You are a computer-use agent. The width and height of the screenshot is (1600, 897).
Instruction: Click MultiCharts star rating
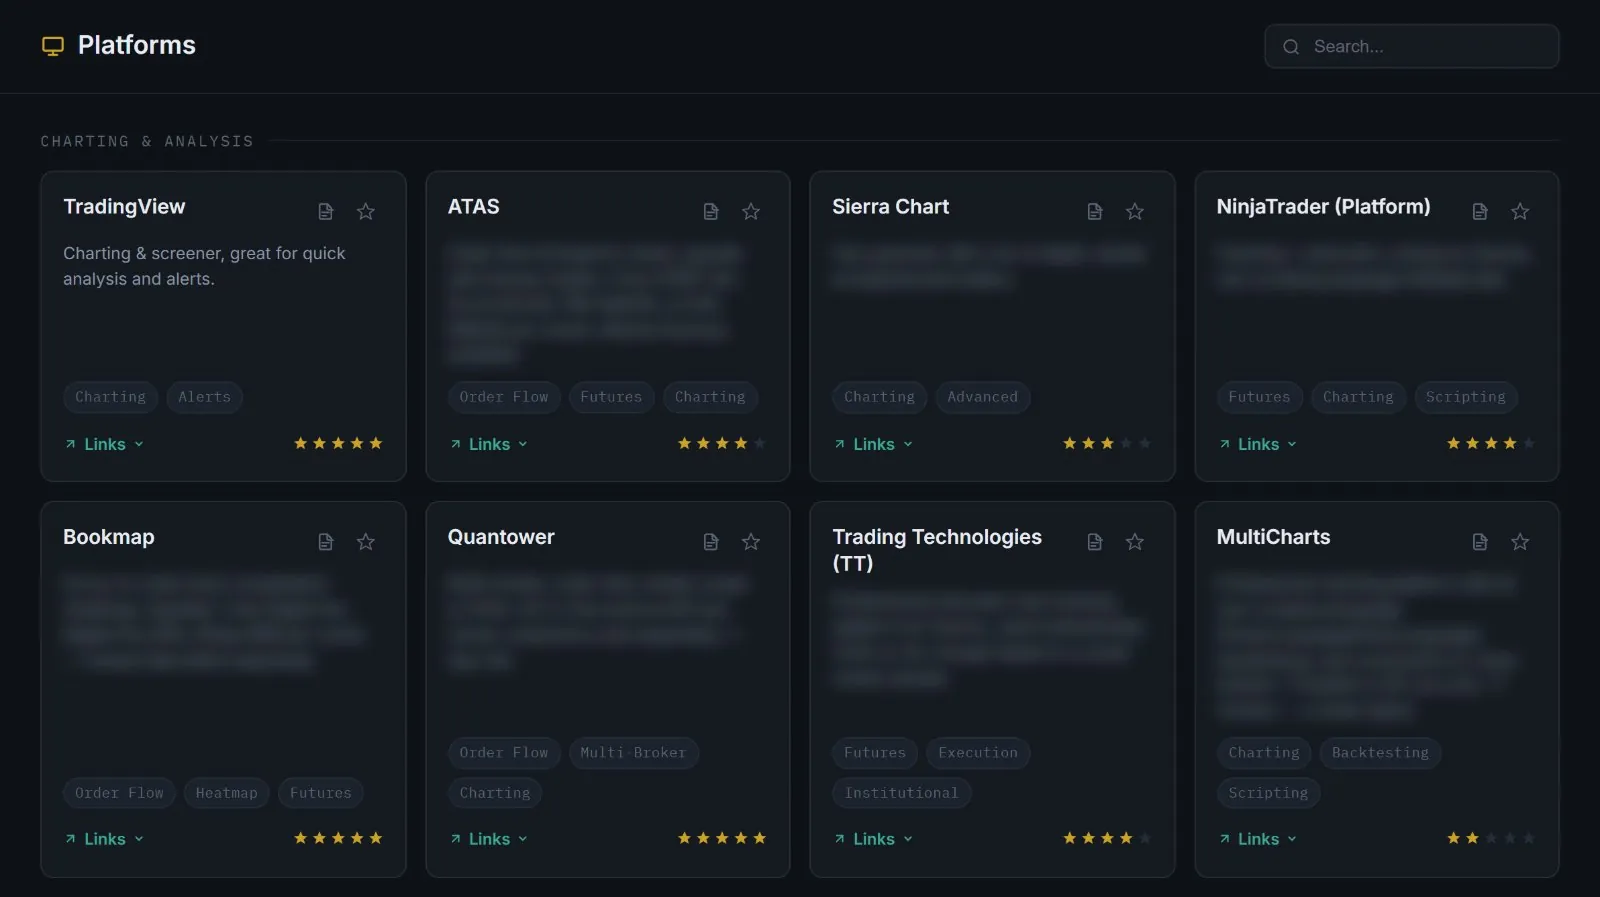tap(1491, 838)
